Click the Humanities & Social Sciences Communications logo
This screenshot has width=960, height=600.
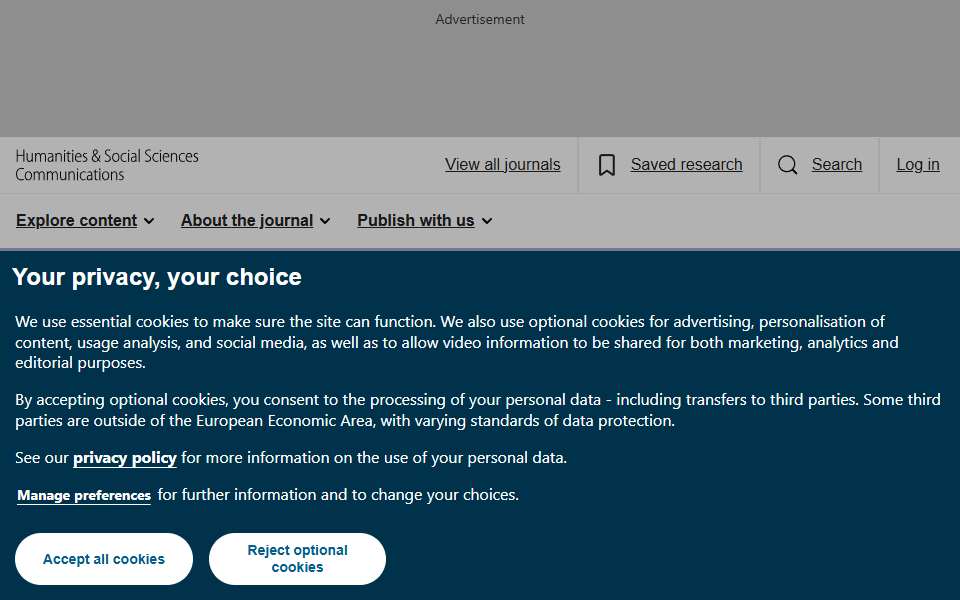pyautogui.click(x=107, y=165)
